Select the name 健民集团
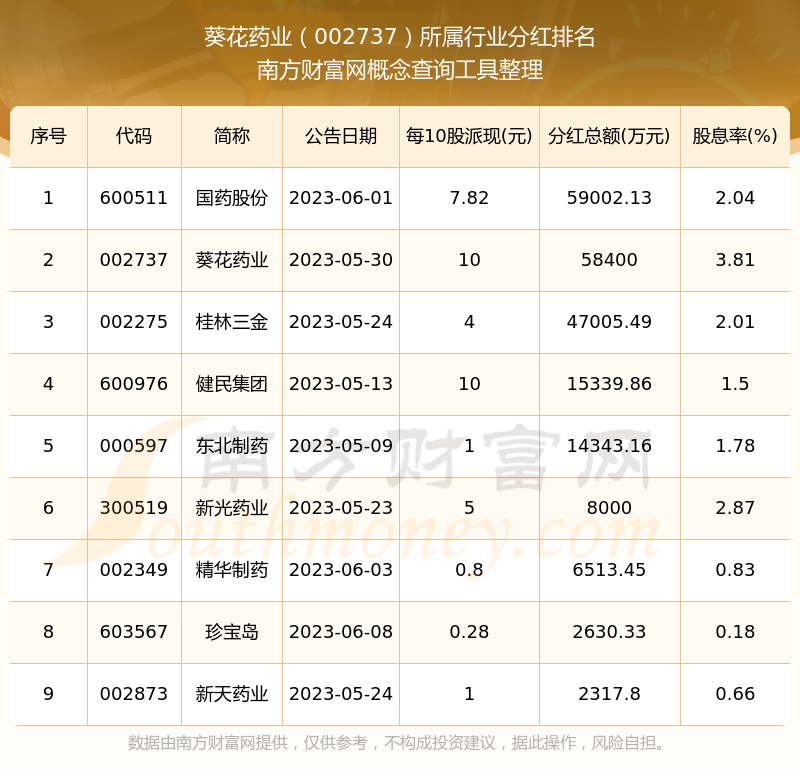Viewport: 800px width, 770px height. 232,384
